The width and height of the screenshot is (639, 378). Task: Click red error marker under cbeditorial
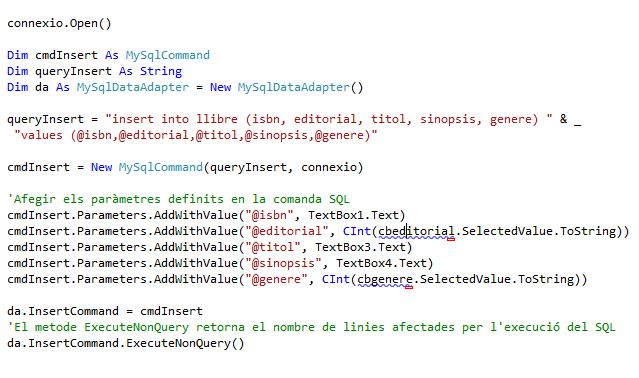(x=451, y=239)
